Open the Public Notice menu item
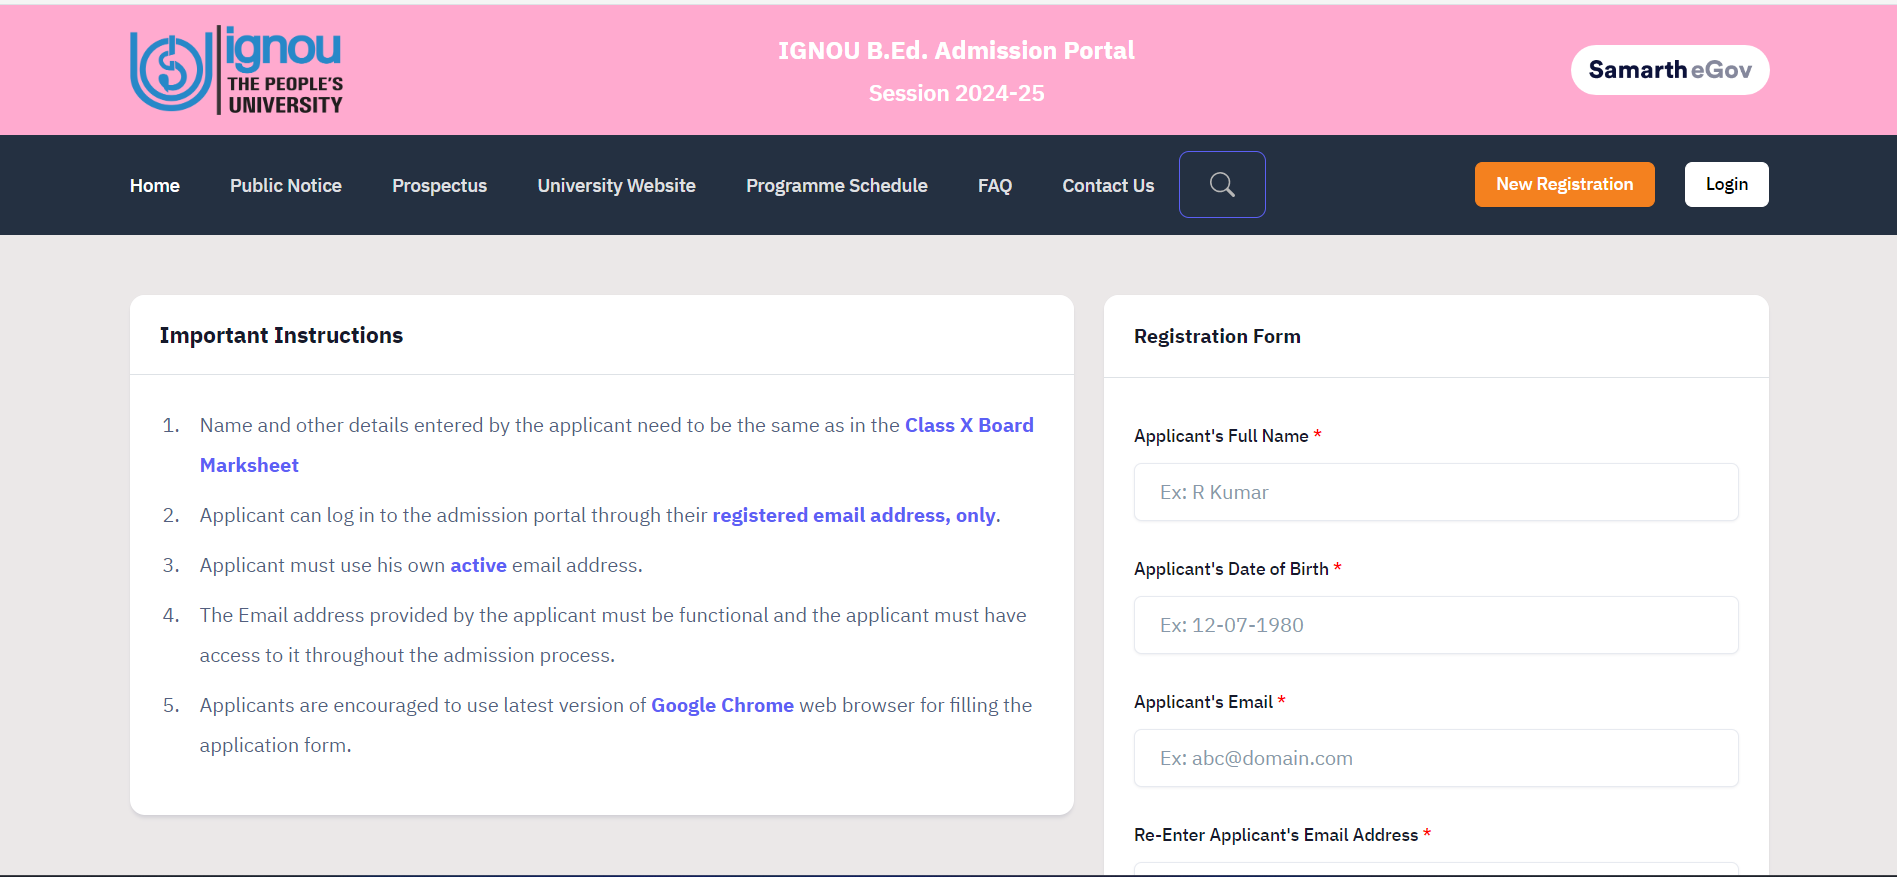 tap(286, 185)
